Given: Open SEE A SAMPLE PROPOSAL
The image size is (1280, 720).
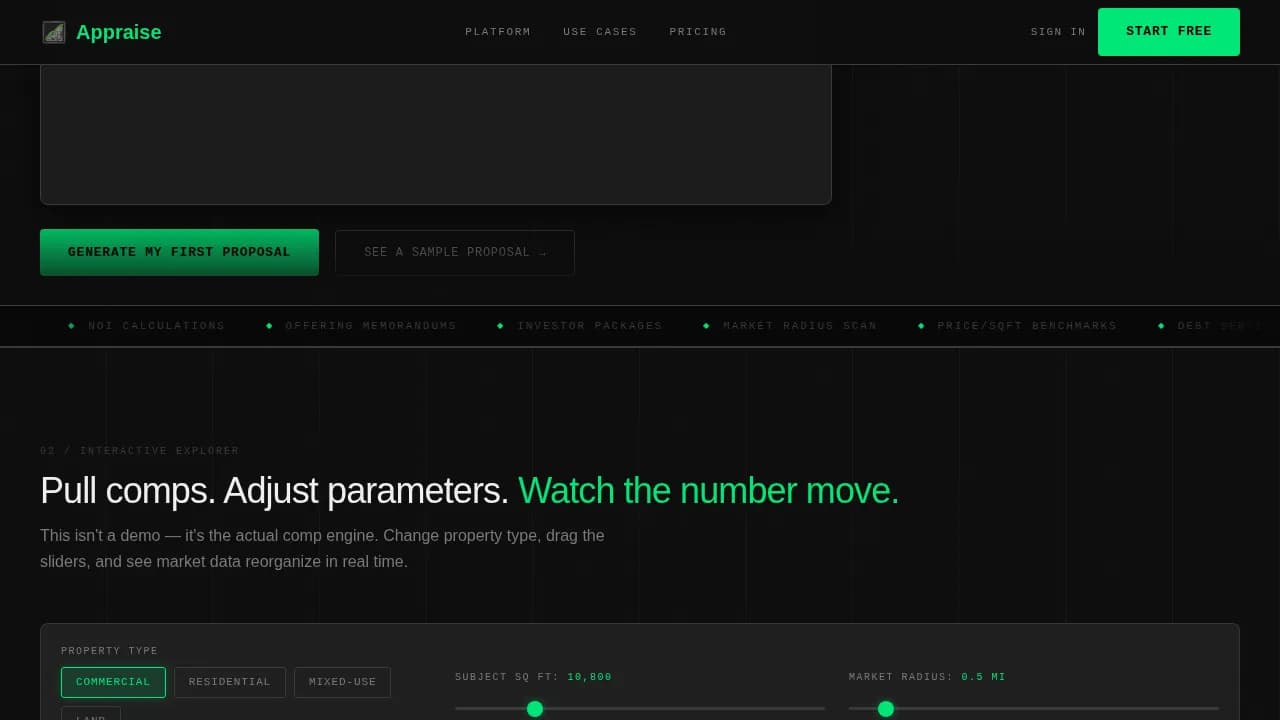Looking at the screenshot, I should tap(454, 252).
